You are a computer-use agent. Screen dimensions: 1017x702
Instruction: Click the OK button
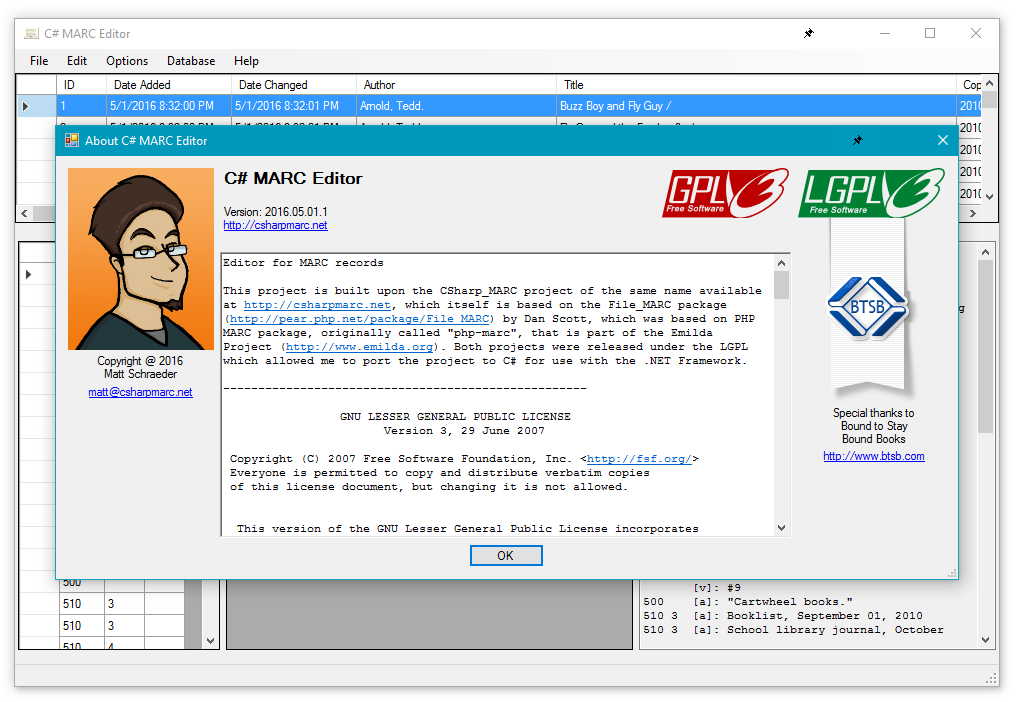coord(506,555)
